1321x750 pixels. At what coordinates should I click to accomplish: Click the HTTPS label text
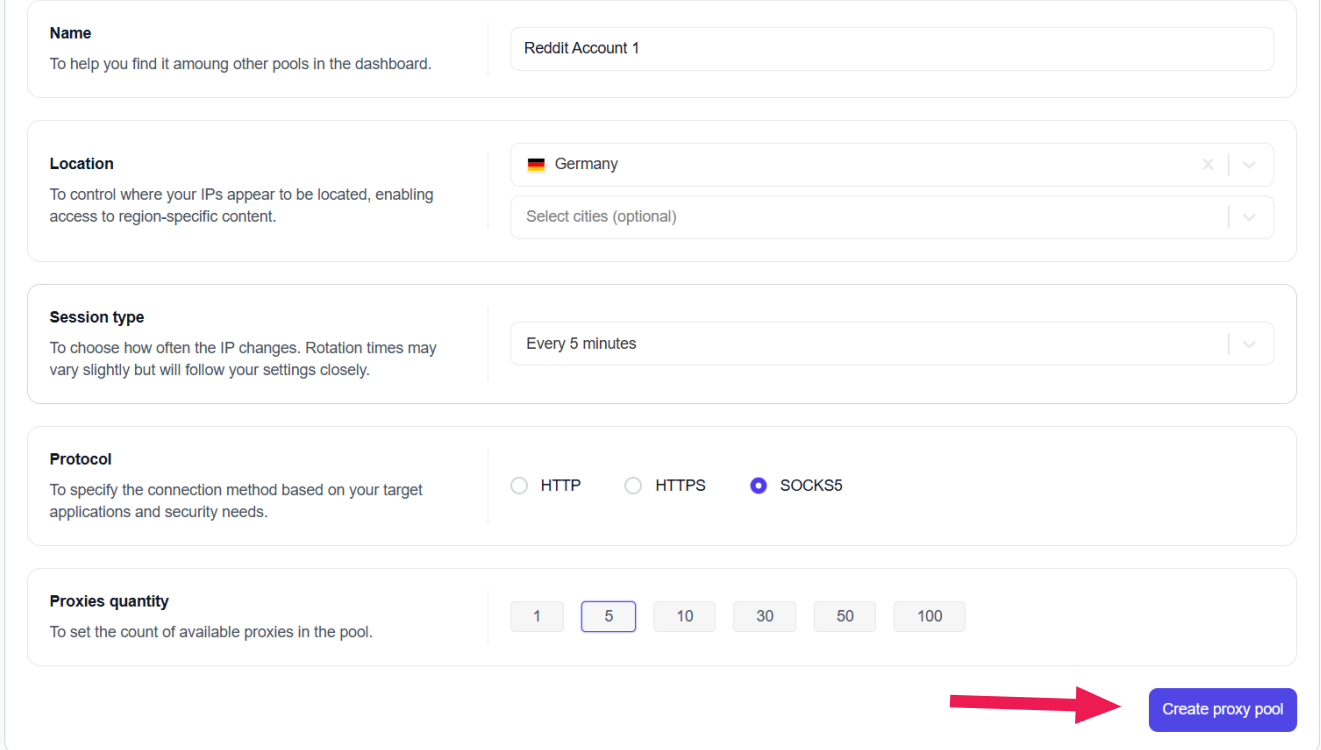(680, 485)
